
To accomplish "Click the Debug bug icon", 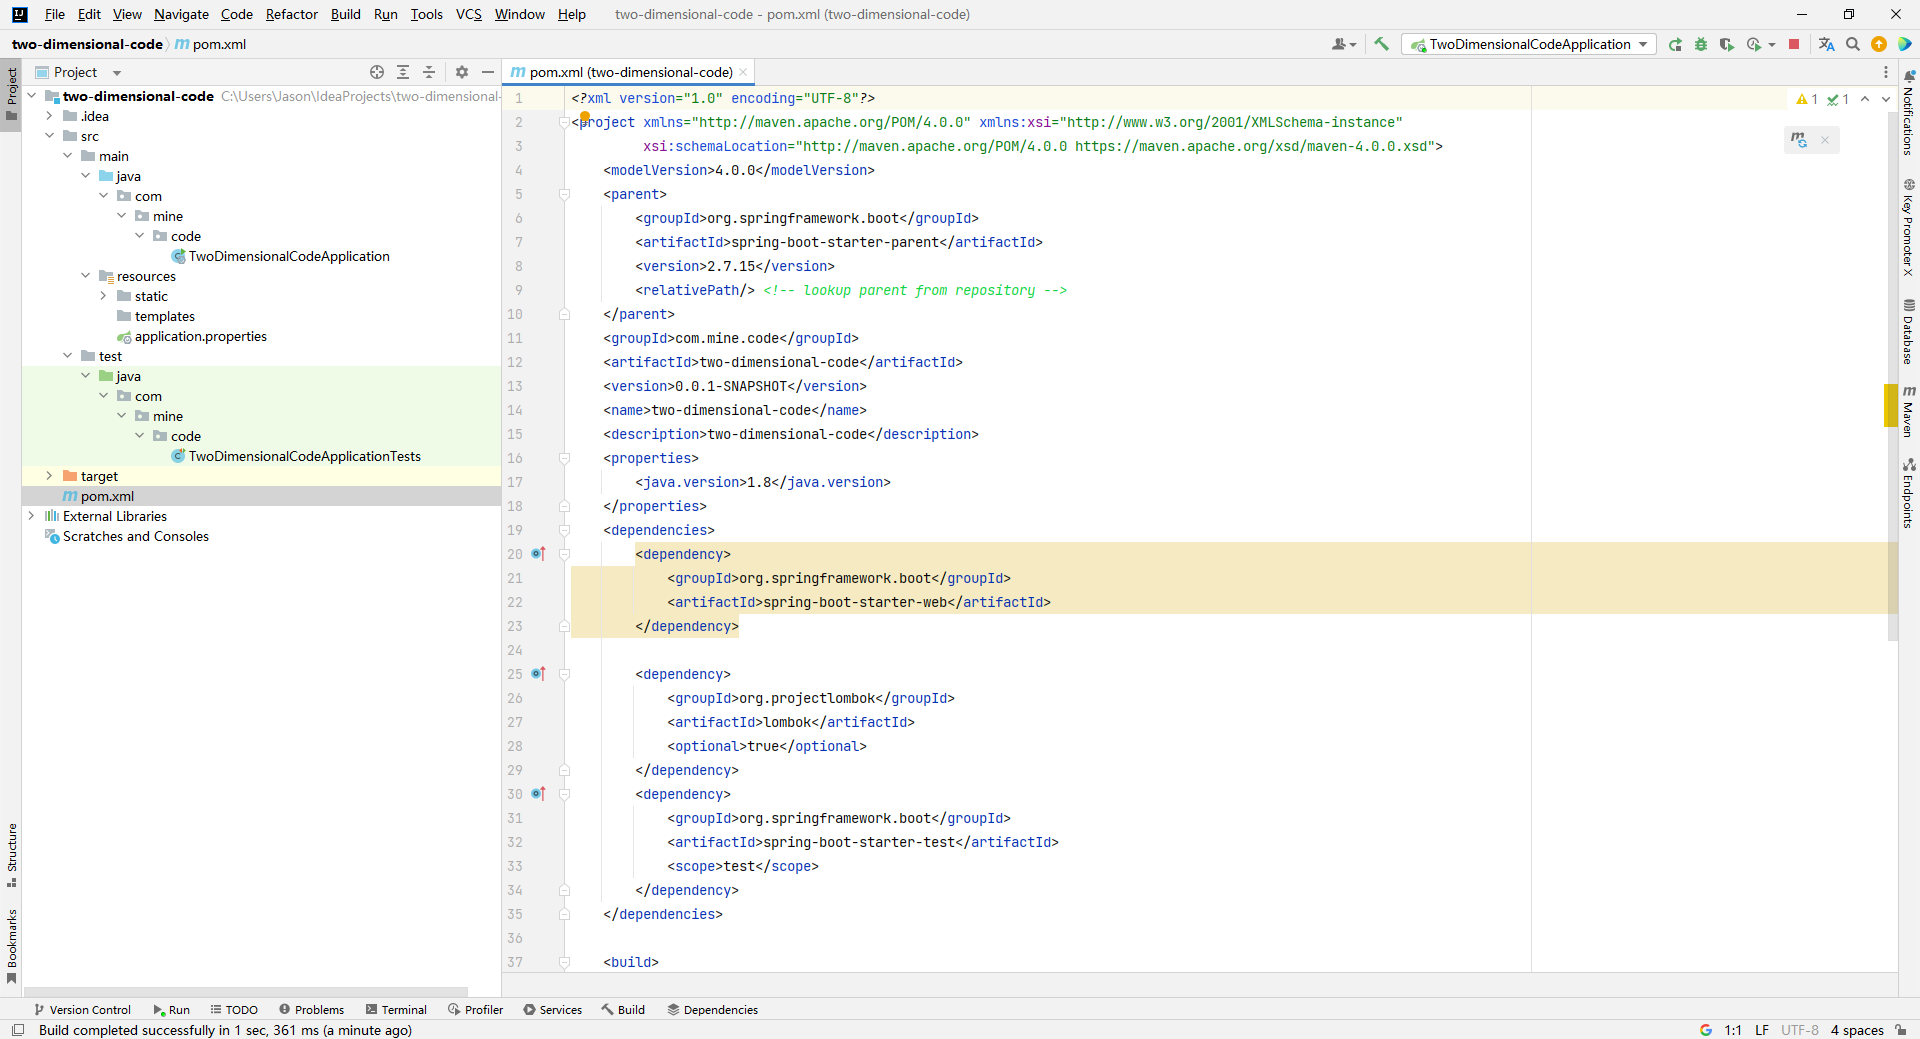I will 1701,44.
